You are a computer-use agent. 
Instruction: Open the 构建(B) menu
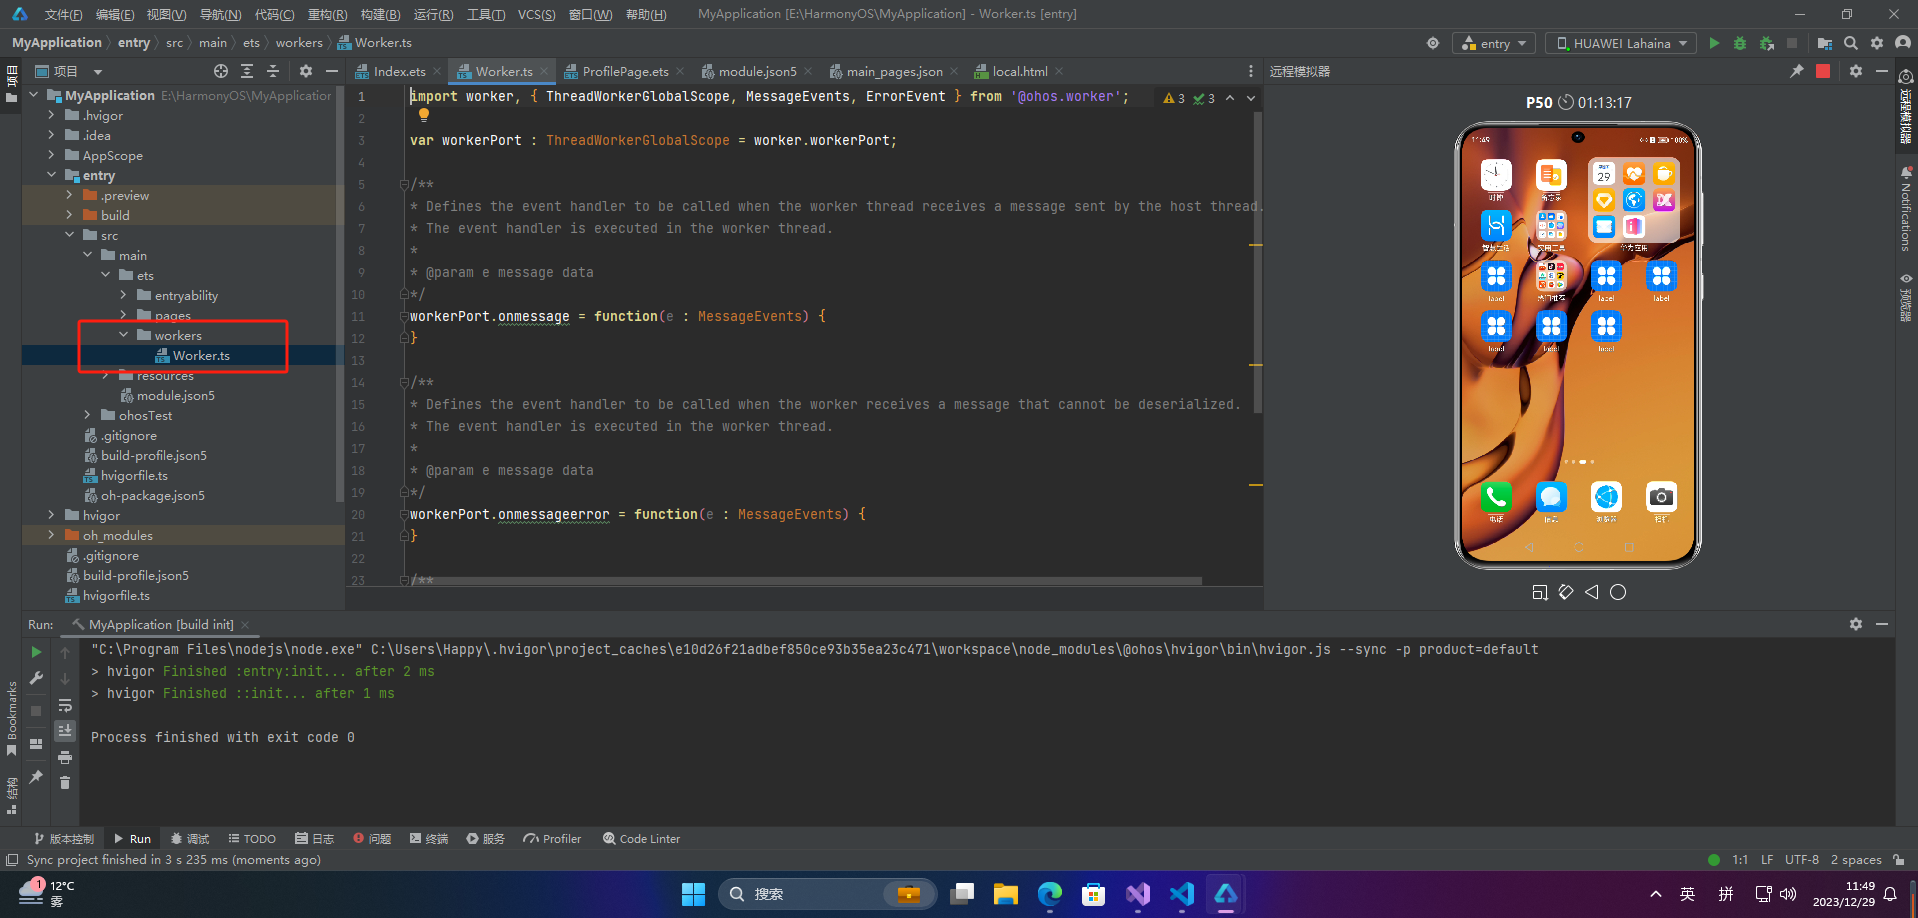[380, 14]
